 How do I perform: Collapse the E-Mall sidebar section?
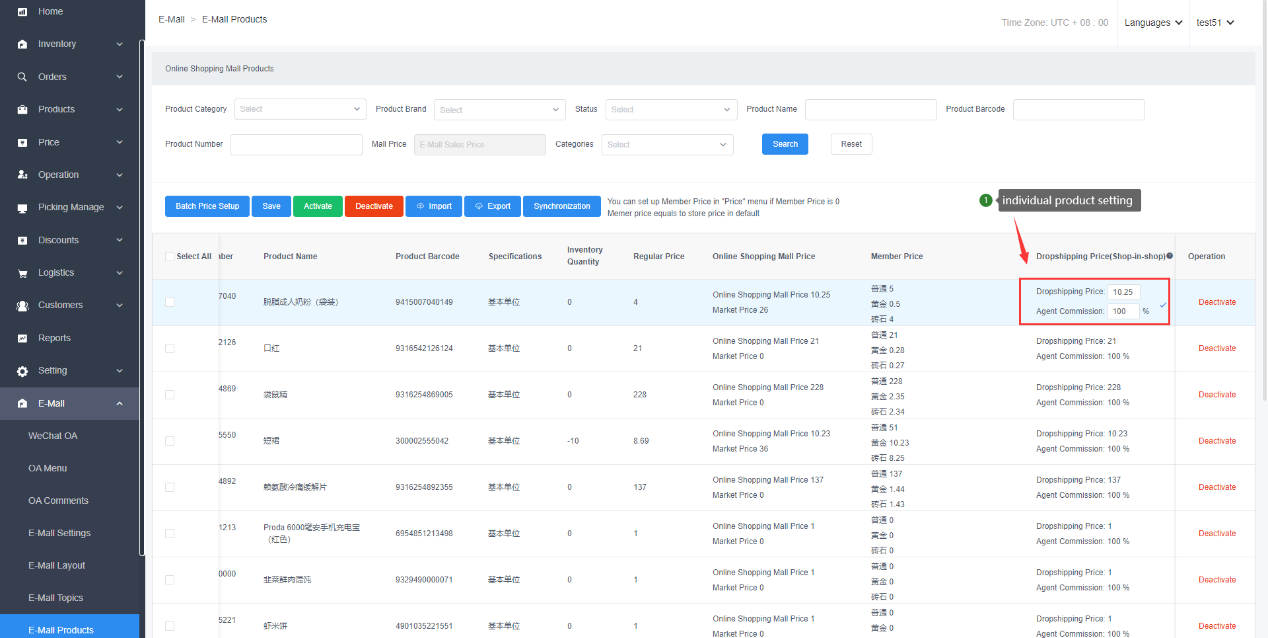coord(119,403)
